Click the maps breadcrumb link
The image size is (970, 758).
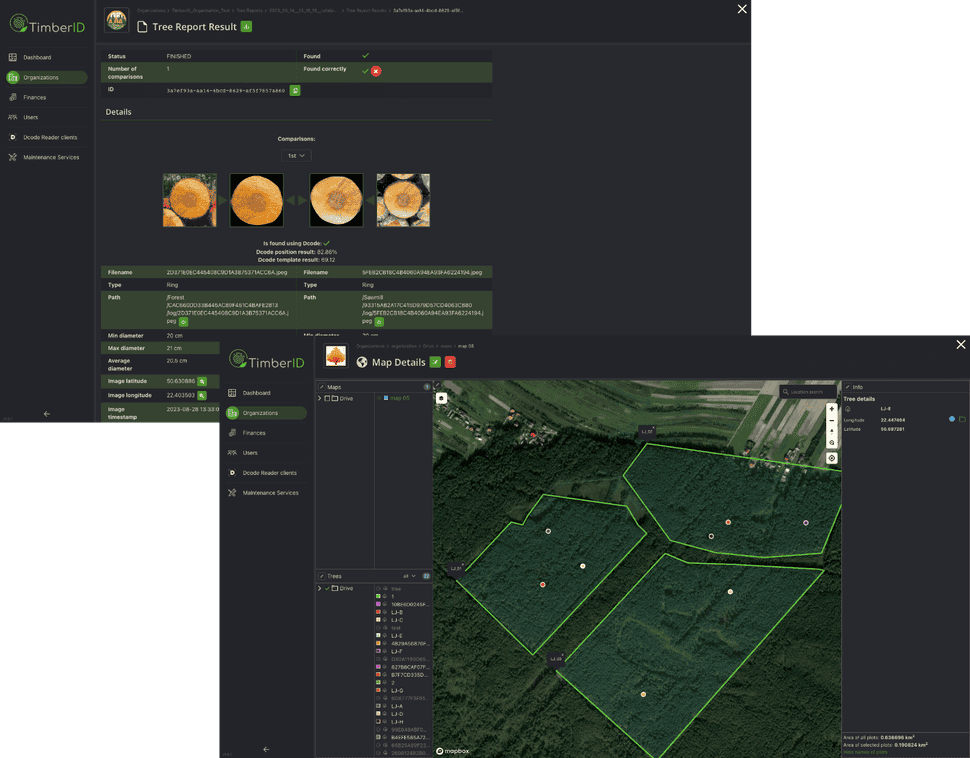pos(445,346)
